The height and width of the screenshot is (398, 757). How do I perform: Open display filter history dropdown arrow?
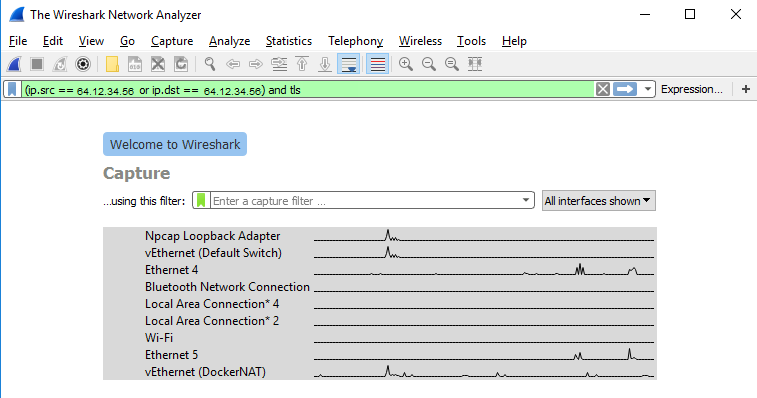pyautogui.click(x=647, y=89)
